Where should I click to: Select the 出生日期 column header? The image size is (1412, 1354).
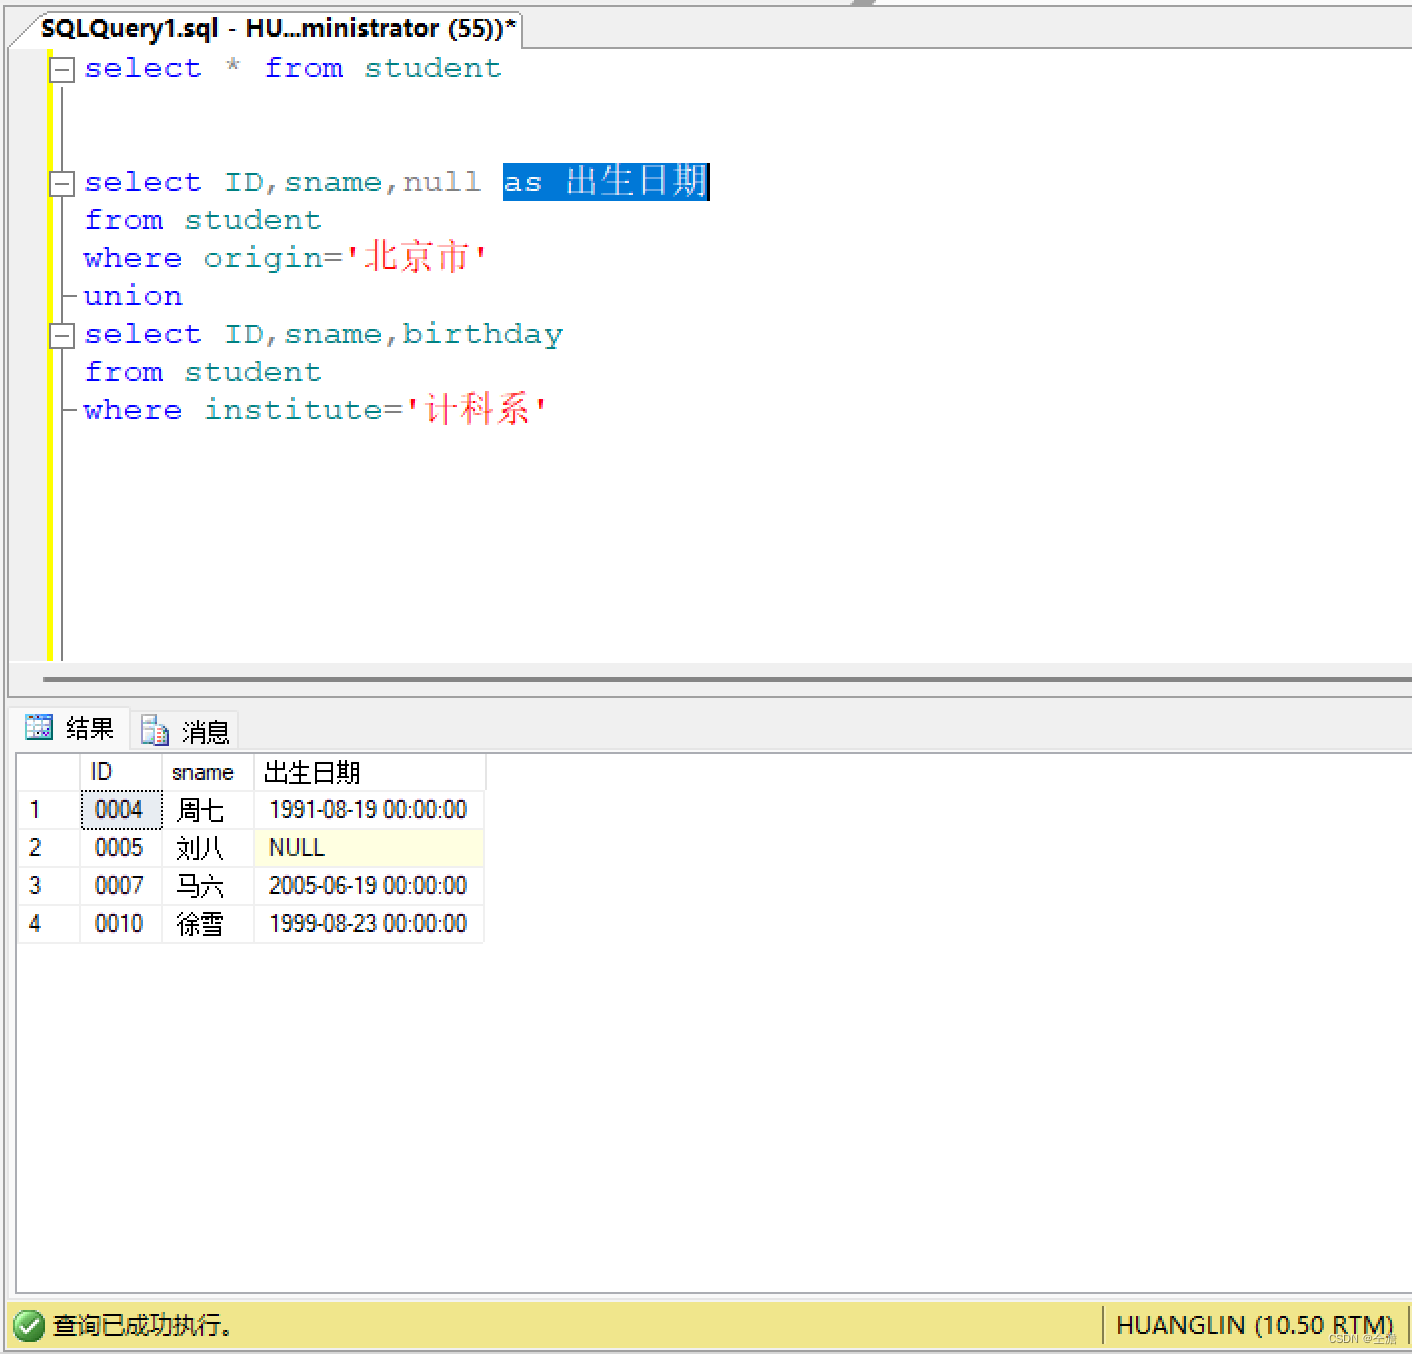[370, 772]
